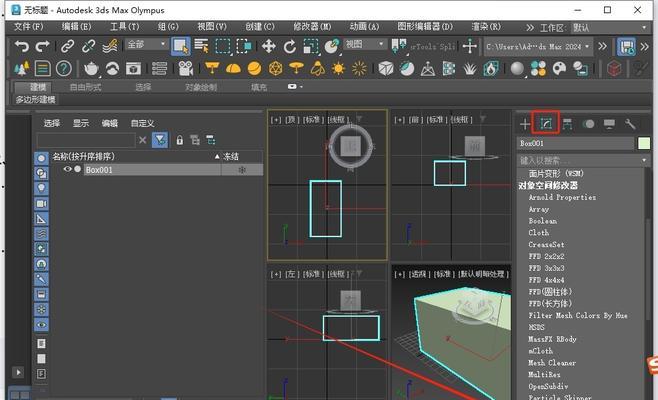658x400 pixels.
Task: Select the Link tool icon
Action: (67, 46)
